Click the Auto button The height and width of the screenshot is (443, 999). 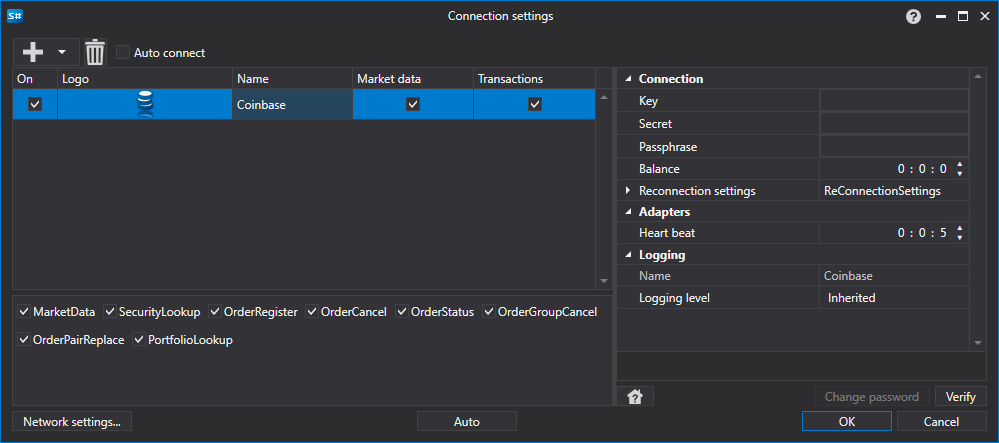pyautogui.click(x=466, y=421)
